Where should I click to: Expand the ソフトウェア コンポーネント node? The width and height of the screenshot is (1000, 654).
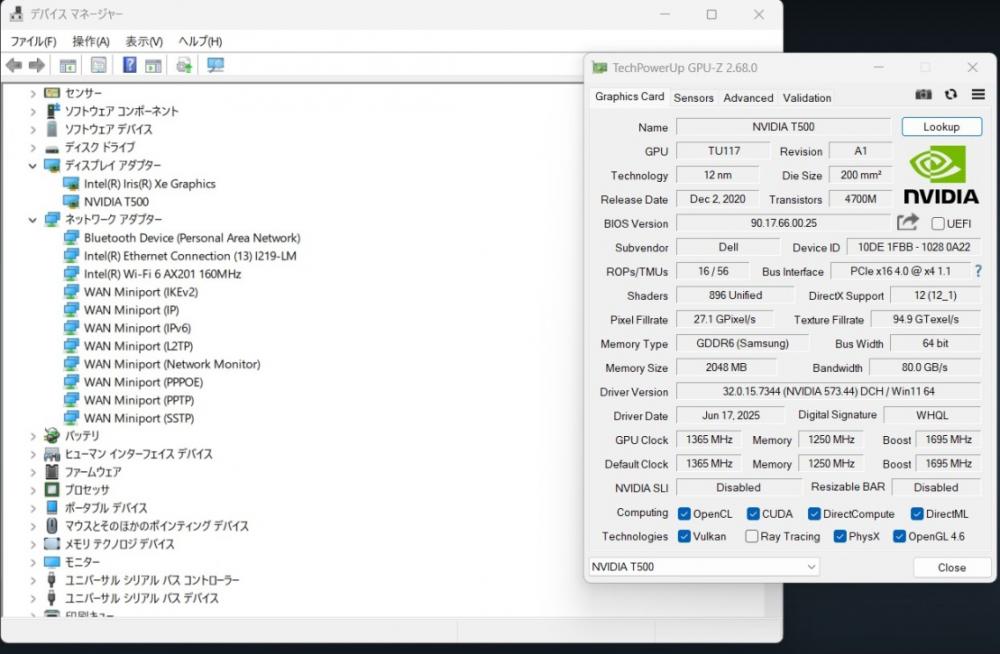pyautogui.click(x=33, y=112)
